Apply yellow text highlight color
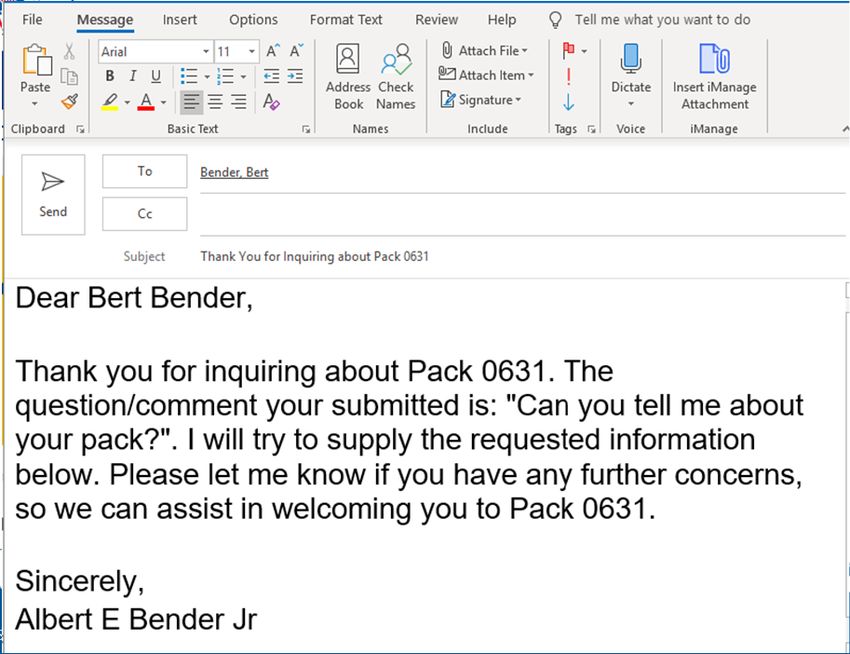850x654 pixels. tap(110, 101)
